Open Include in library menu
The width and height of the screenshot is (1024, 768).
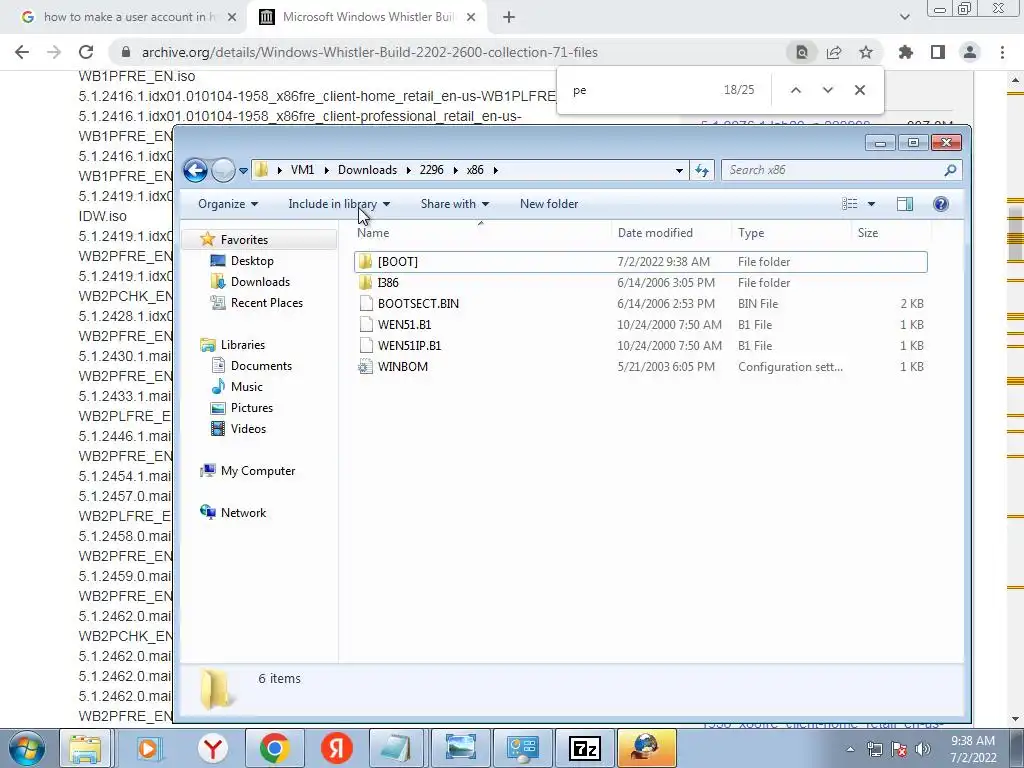[339, 204]
